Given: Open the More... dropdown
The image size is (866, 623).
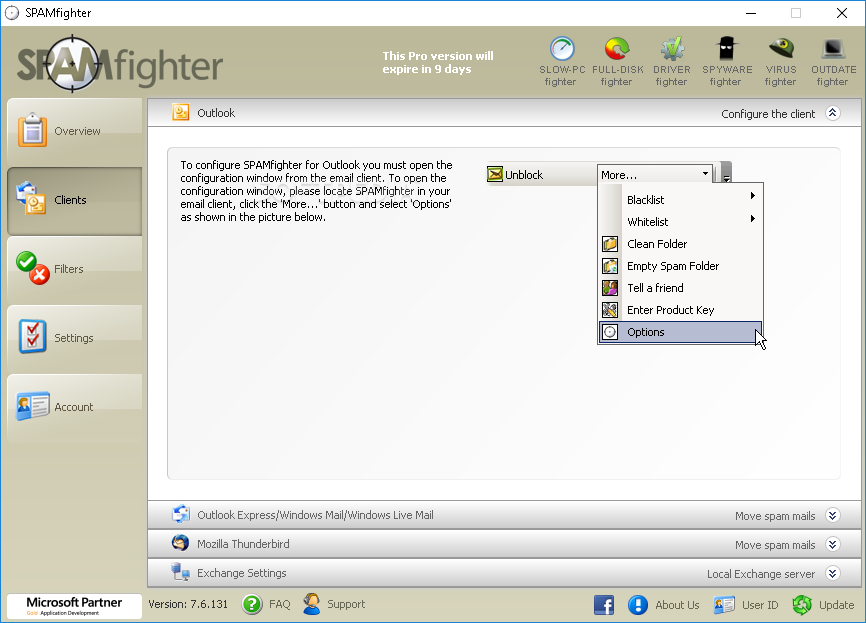Looking at the screenshot, I should [654, 175].
